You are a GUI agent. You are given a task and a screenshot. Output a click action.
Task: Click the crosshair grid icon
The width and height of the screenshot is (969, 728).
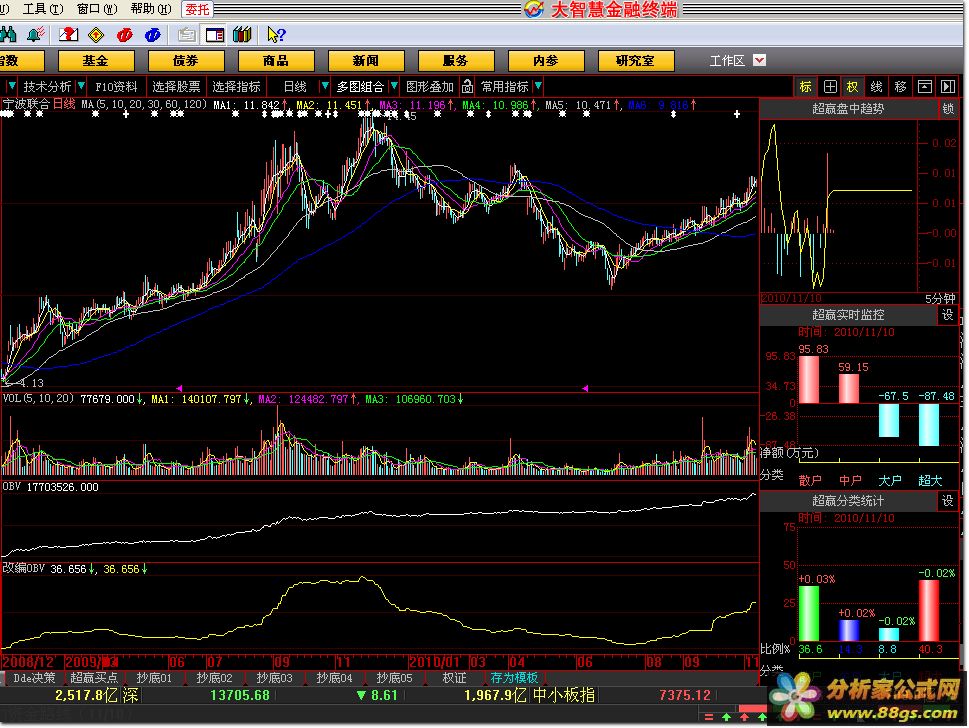tap(830, 87)
